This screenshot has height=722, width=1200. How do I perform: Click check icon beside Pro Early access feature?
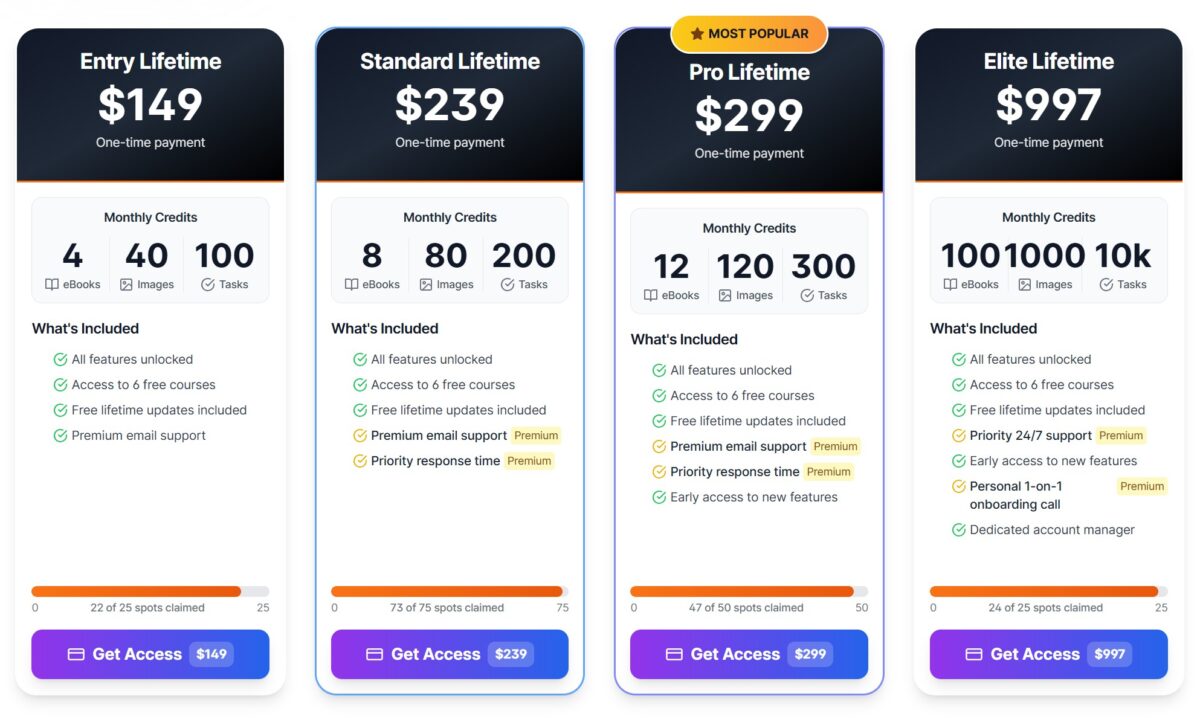659,497
